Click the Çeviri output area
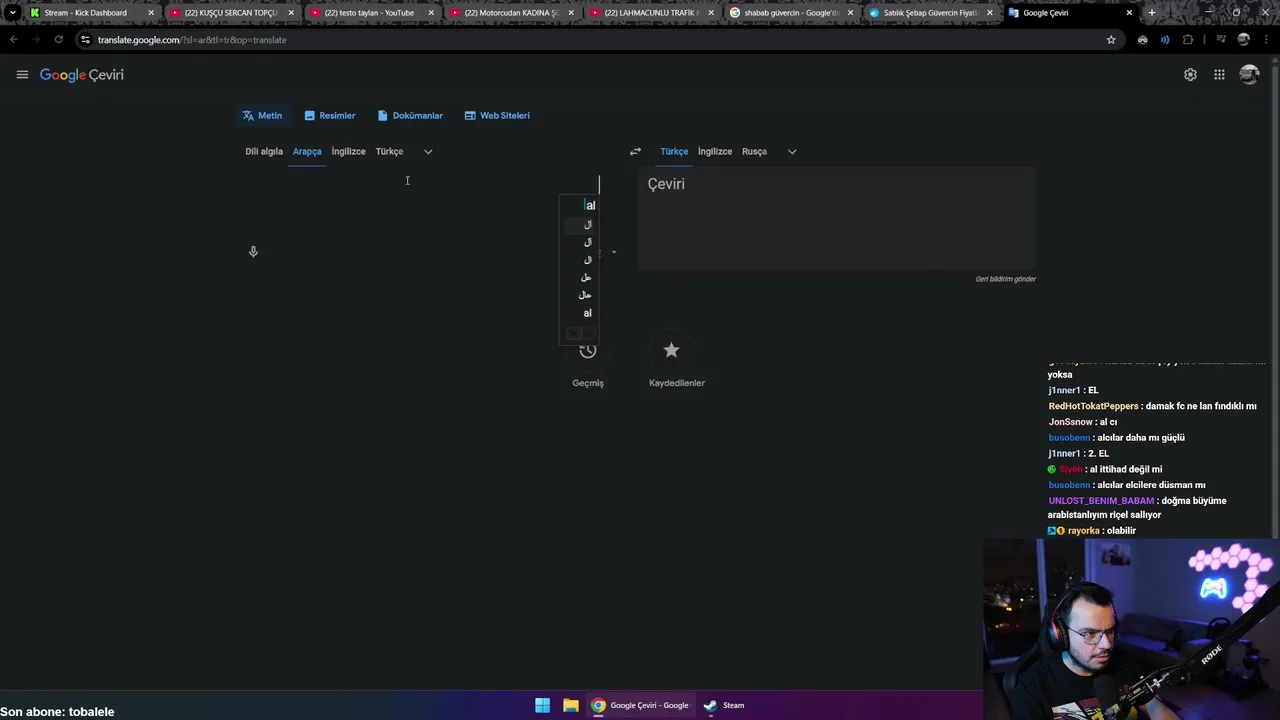 tap(837, 218)
